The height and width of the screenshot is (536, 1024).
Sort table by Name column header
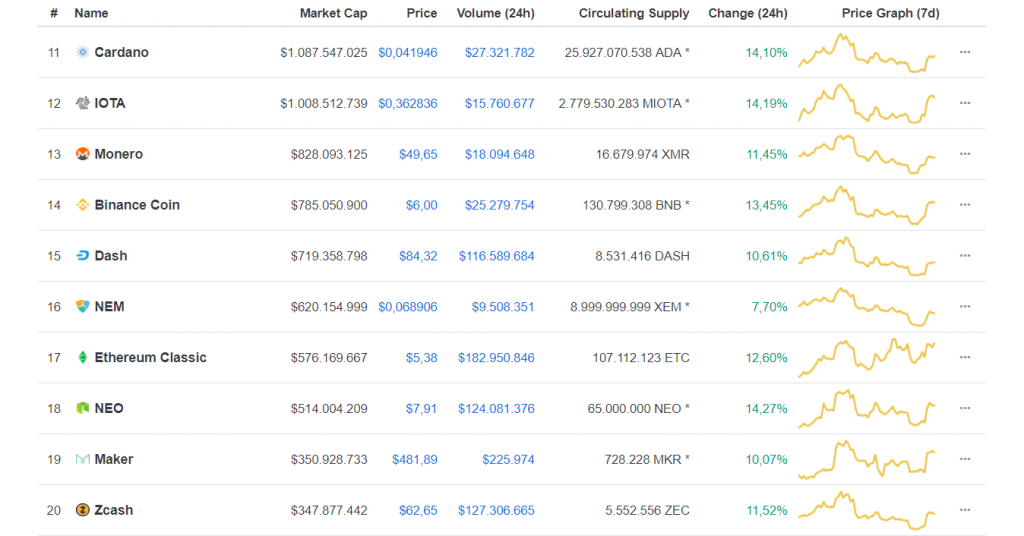91,13
